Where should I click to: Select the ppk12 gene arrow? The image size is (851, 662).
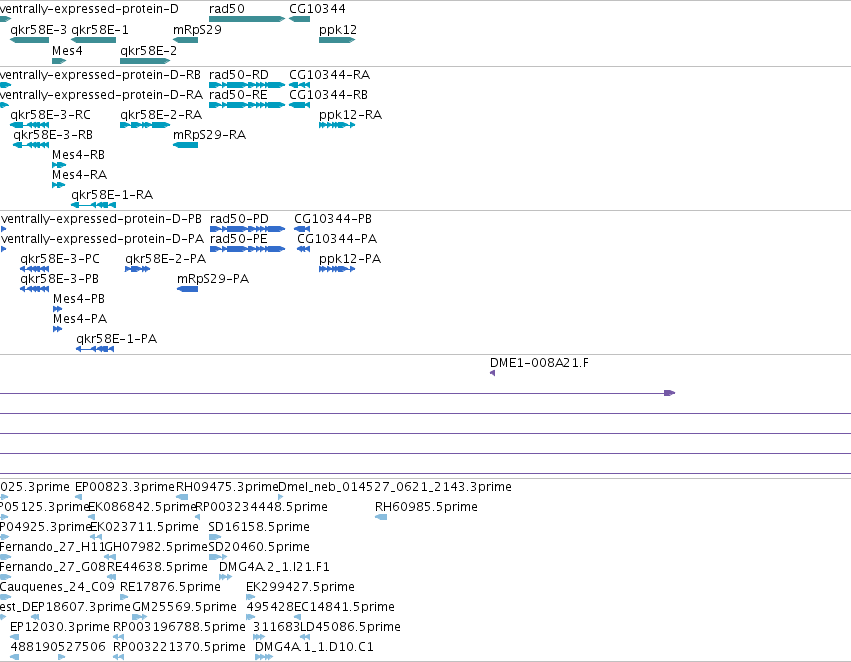[337, 40]
